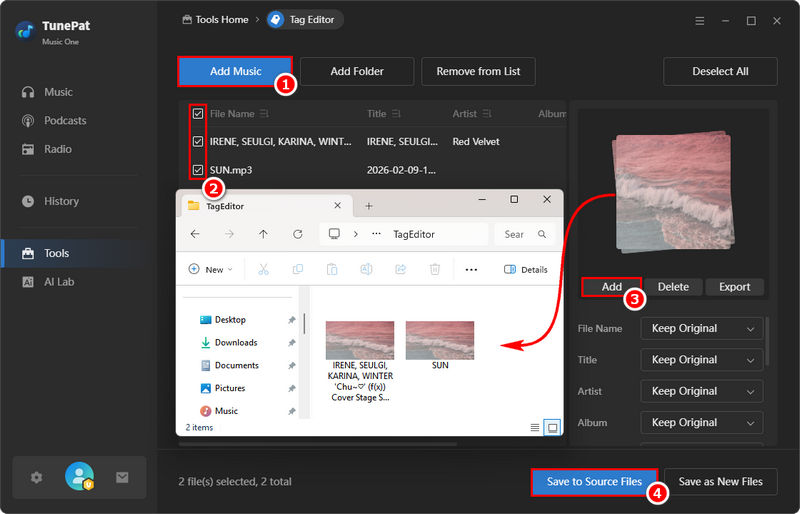Open settings gear icon in TunePat
The width and height of the screenshot is (800, 514).
click(x=36, y=477)
